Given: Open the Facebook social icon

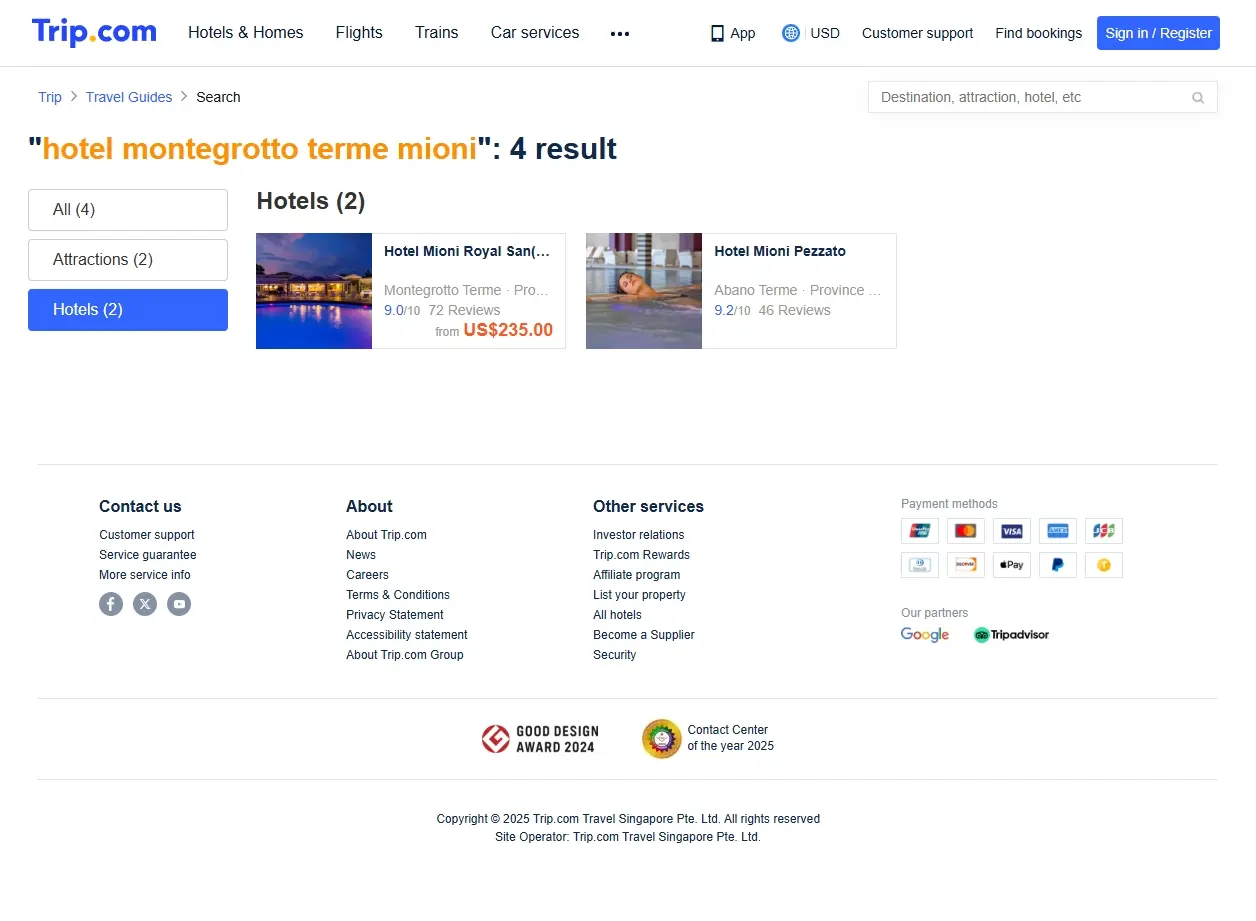Looking at the screenshot, I should point(111,604).
